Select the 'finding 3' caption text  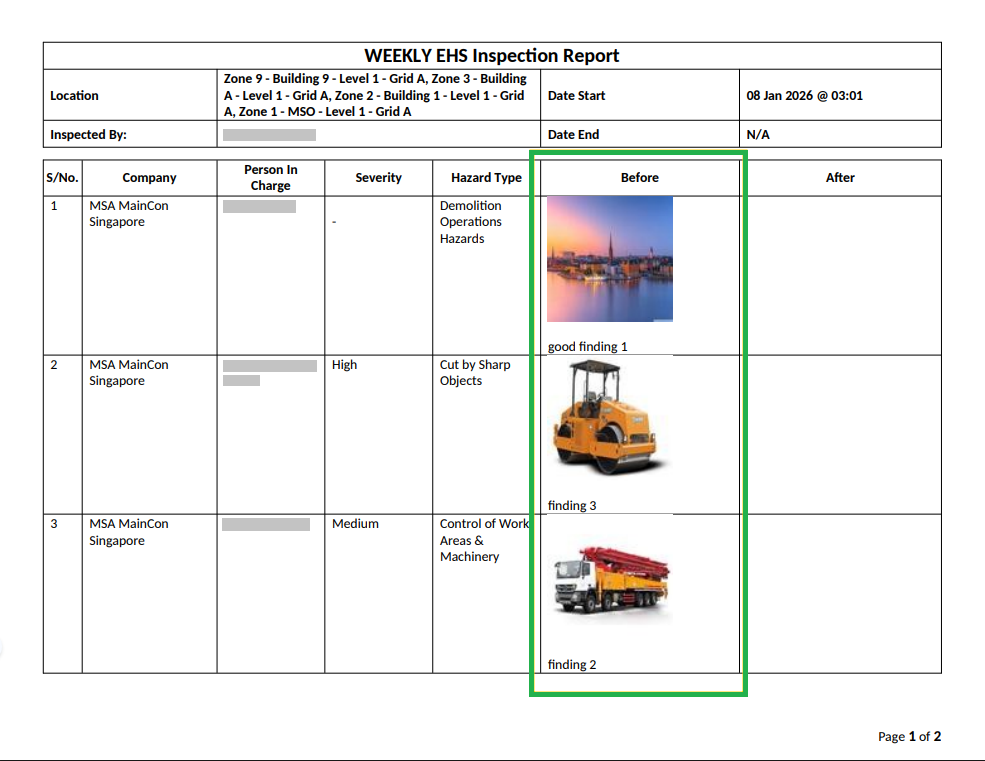tap(572, 506)
